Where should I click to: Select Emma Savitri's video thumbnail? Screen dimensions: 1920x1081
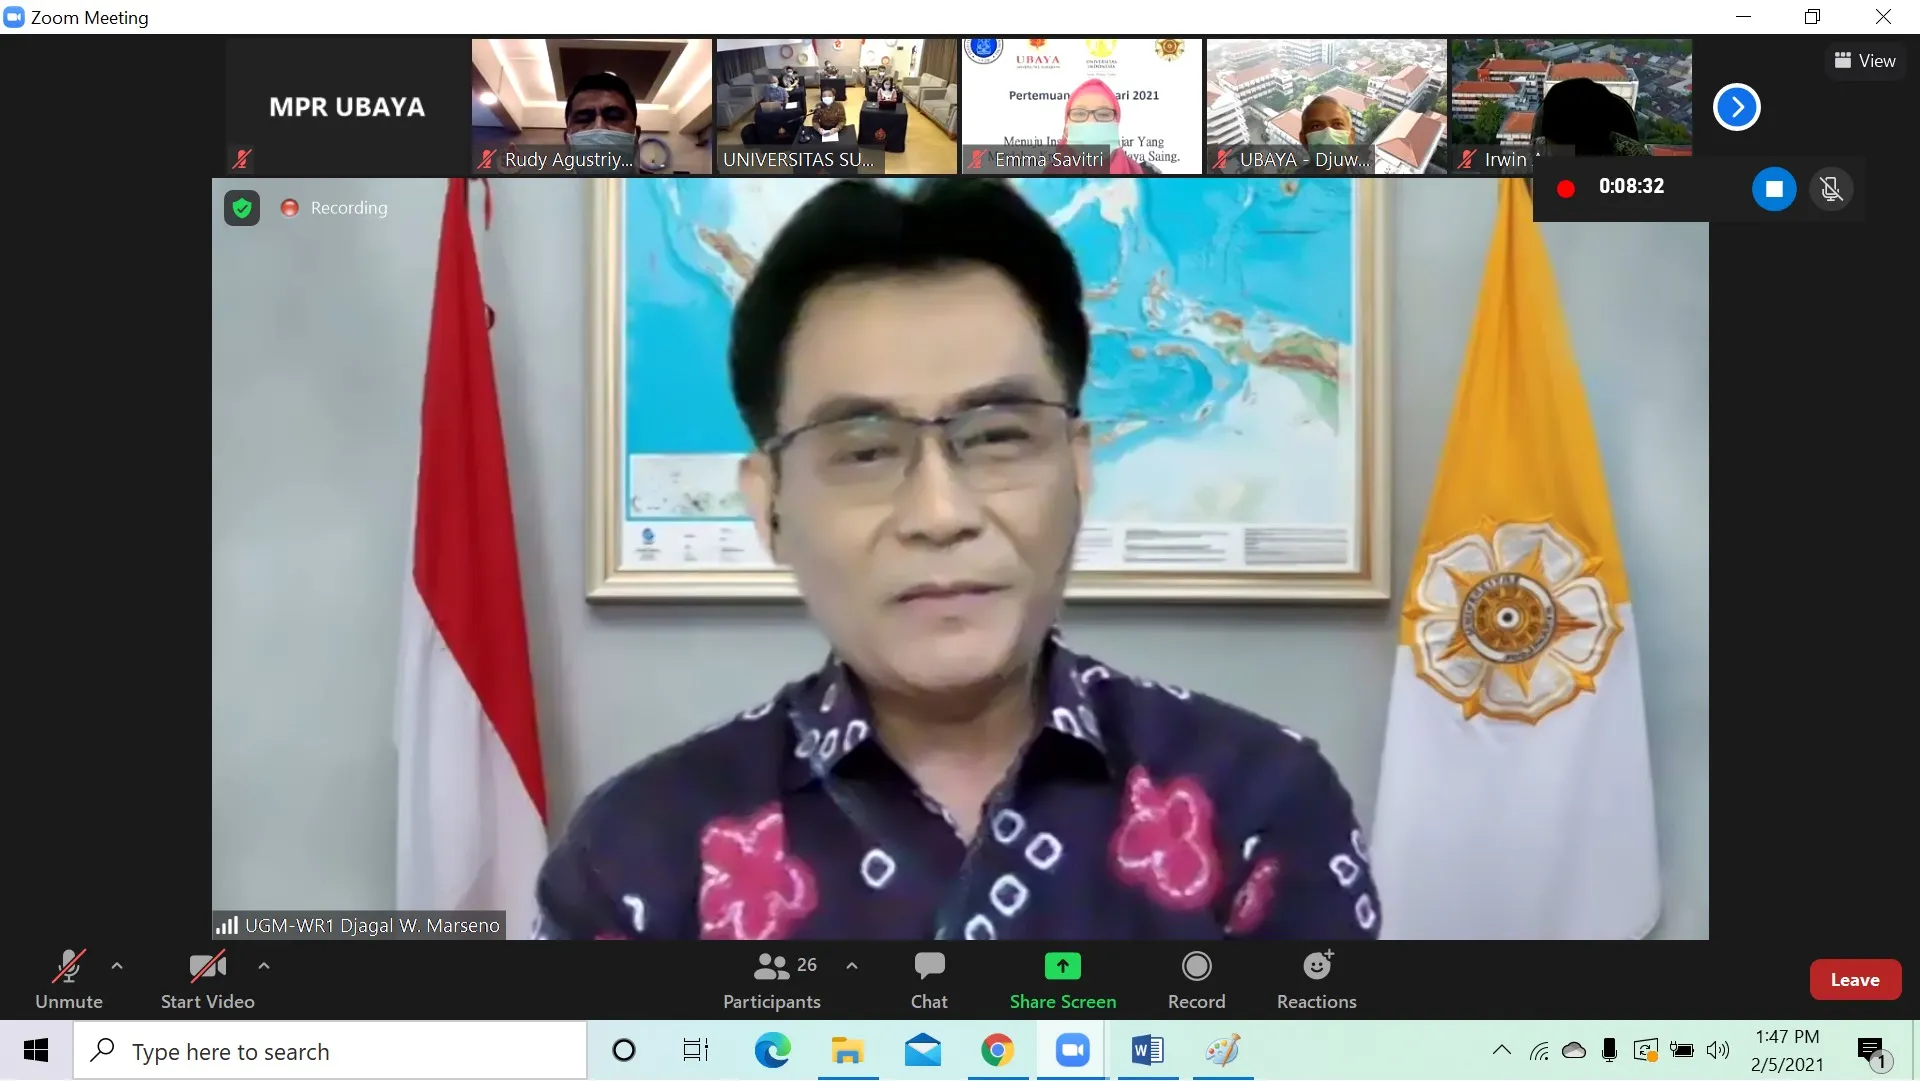1082,107
